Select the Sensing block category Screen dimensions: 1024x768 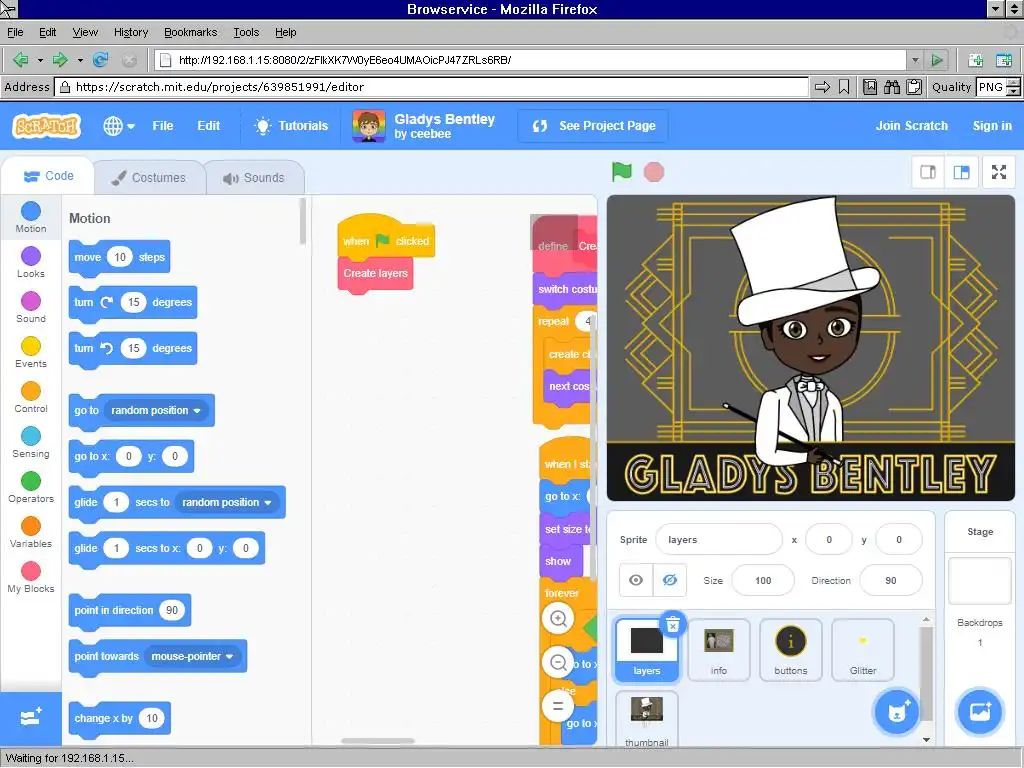pos(31,443)
